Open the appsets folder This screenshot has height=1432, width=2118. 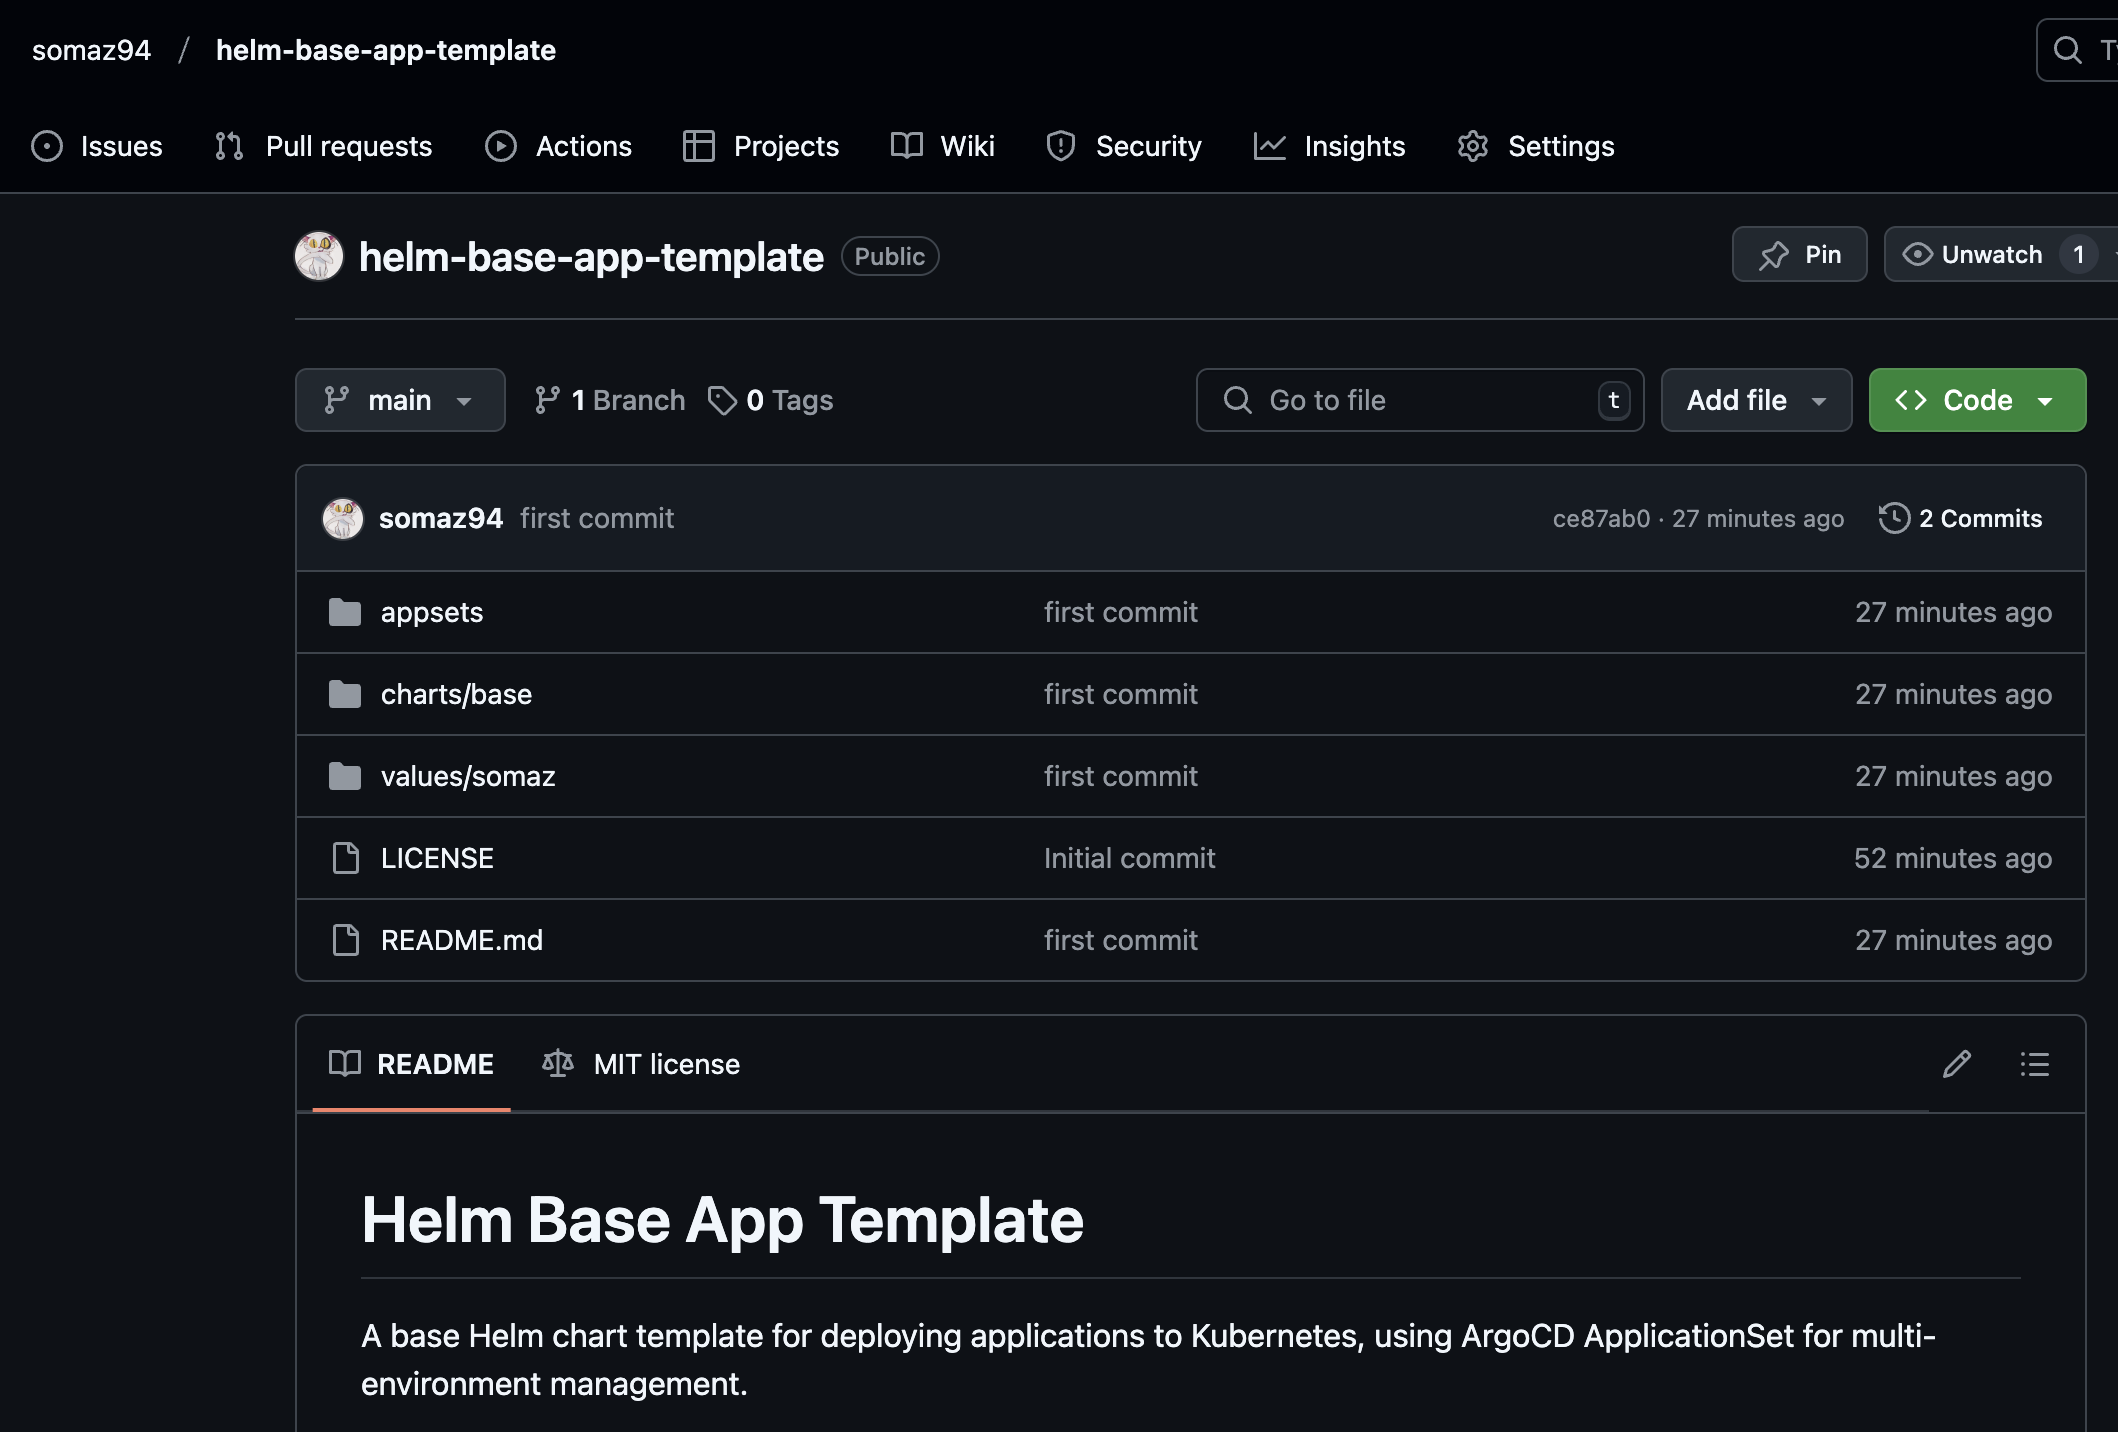[431, 612]
